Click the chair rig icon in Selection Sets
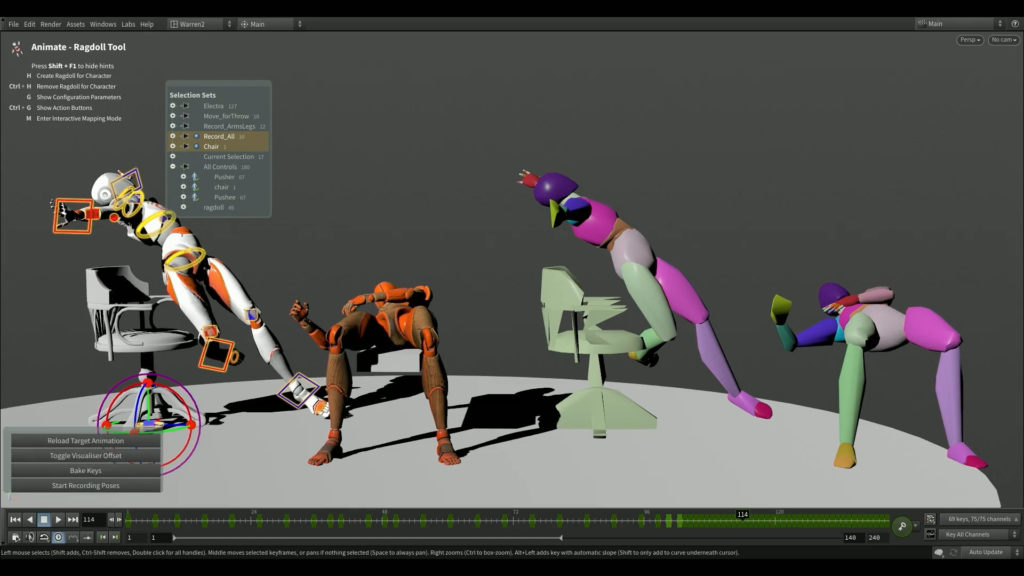The height and width of the screenshot is (576, 1024). 196,187
